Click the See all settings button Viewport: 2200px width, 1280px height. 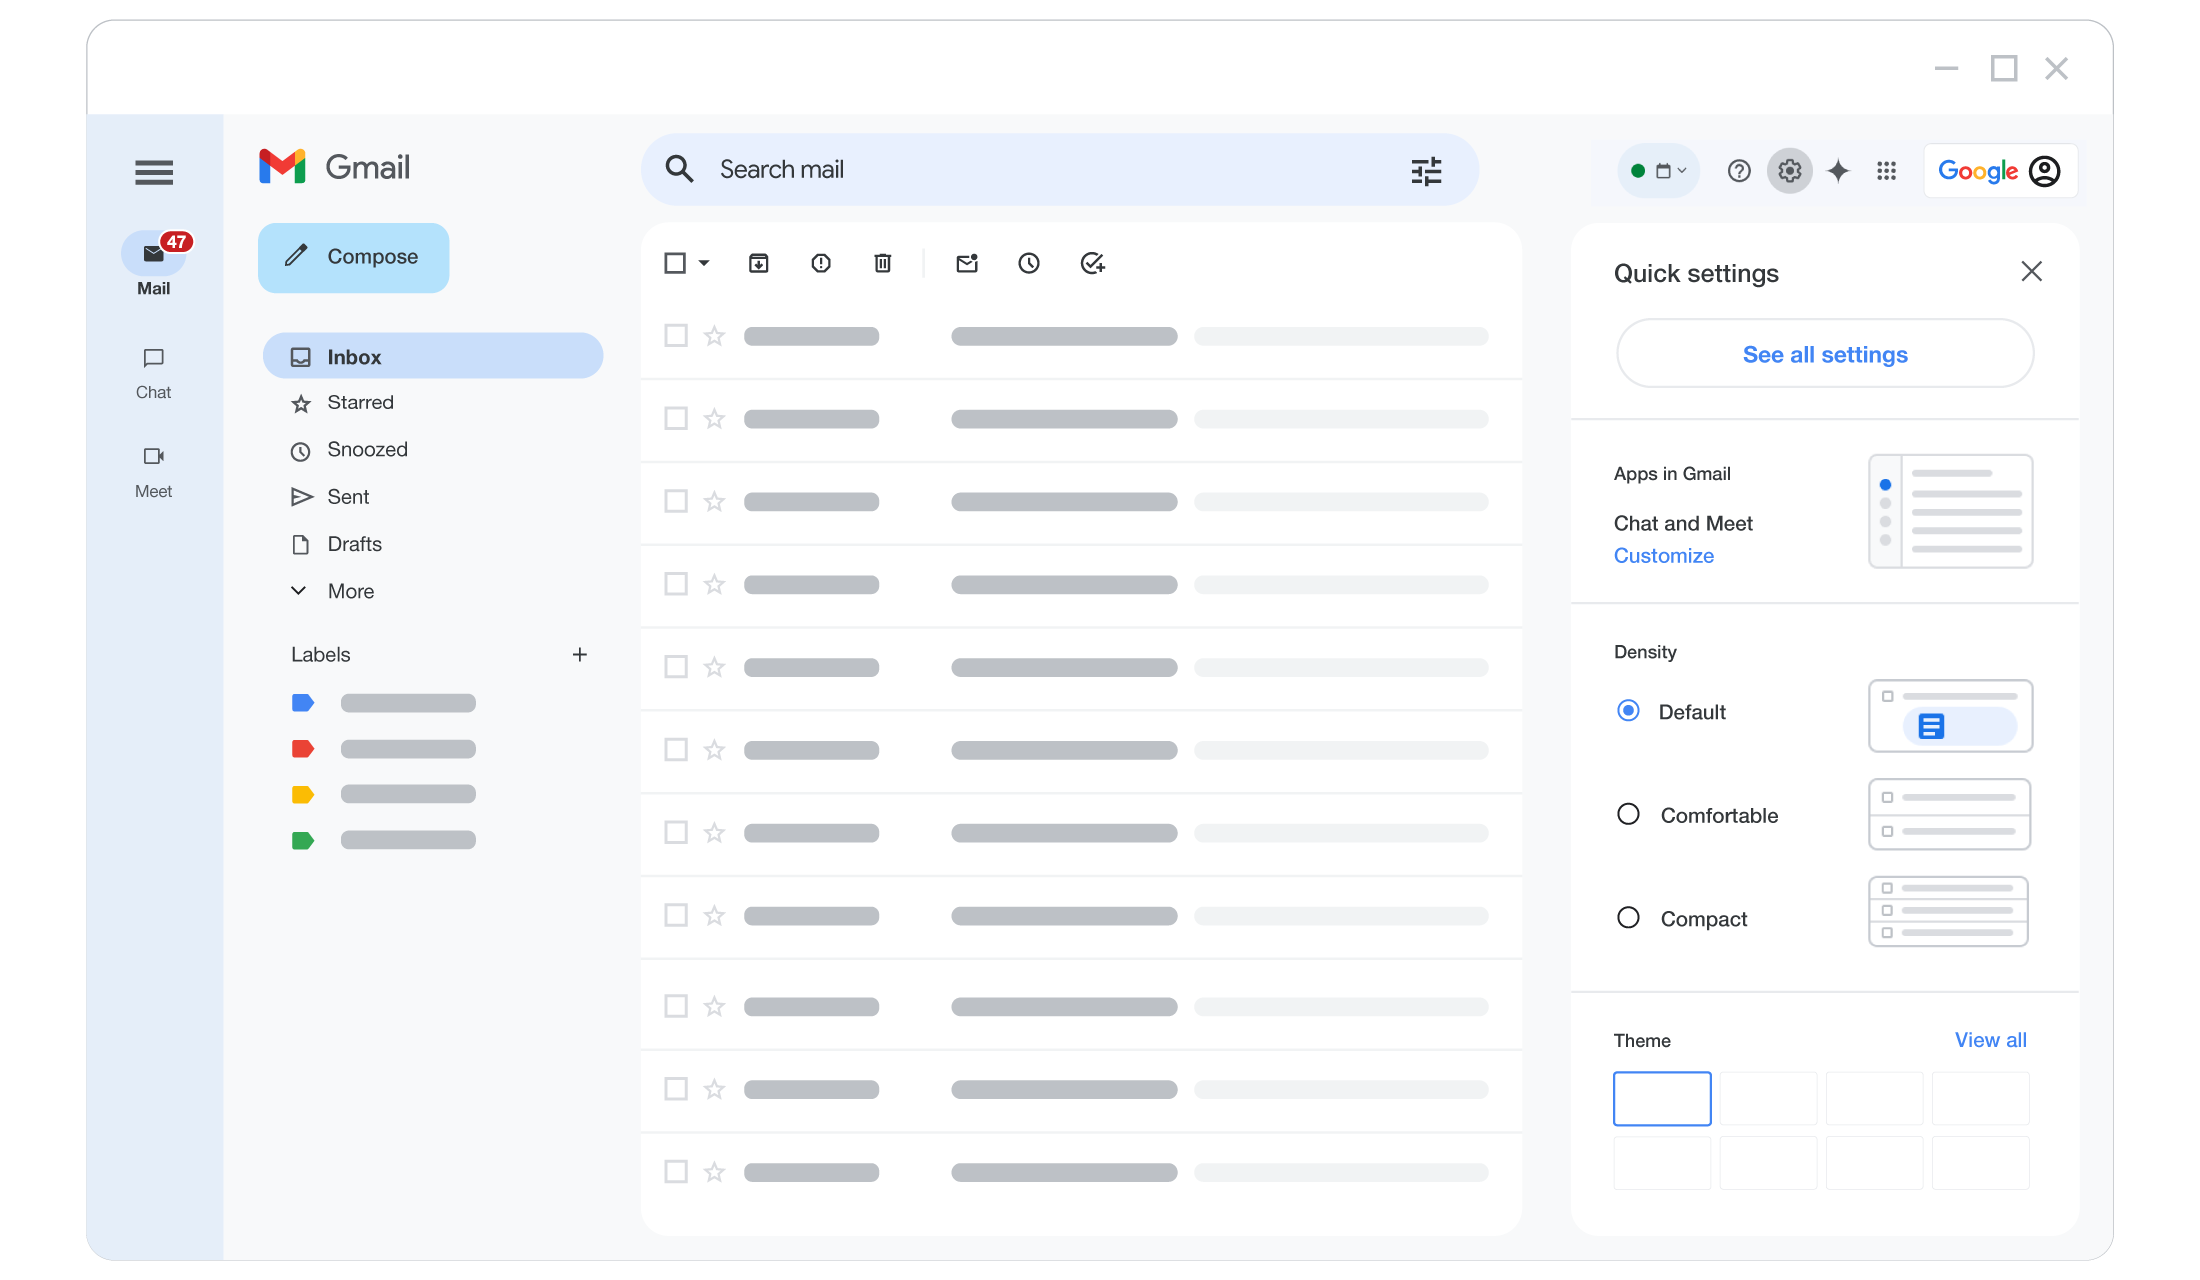[x=1825, y=354]
